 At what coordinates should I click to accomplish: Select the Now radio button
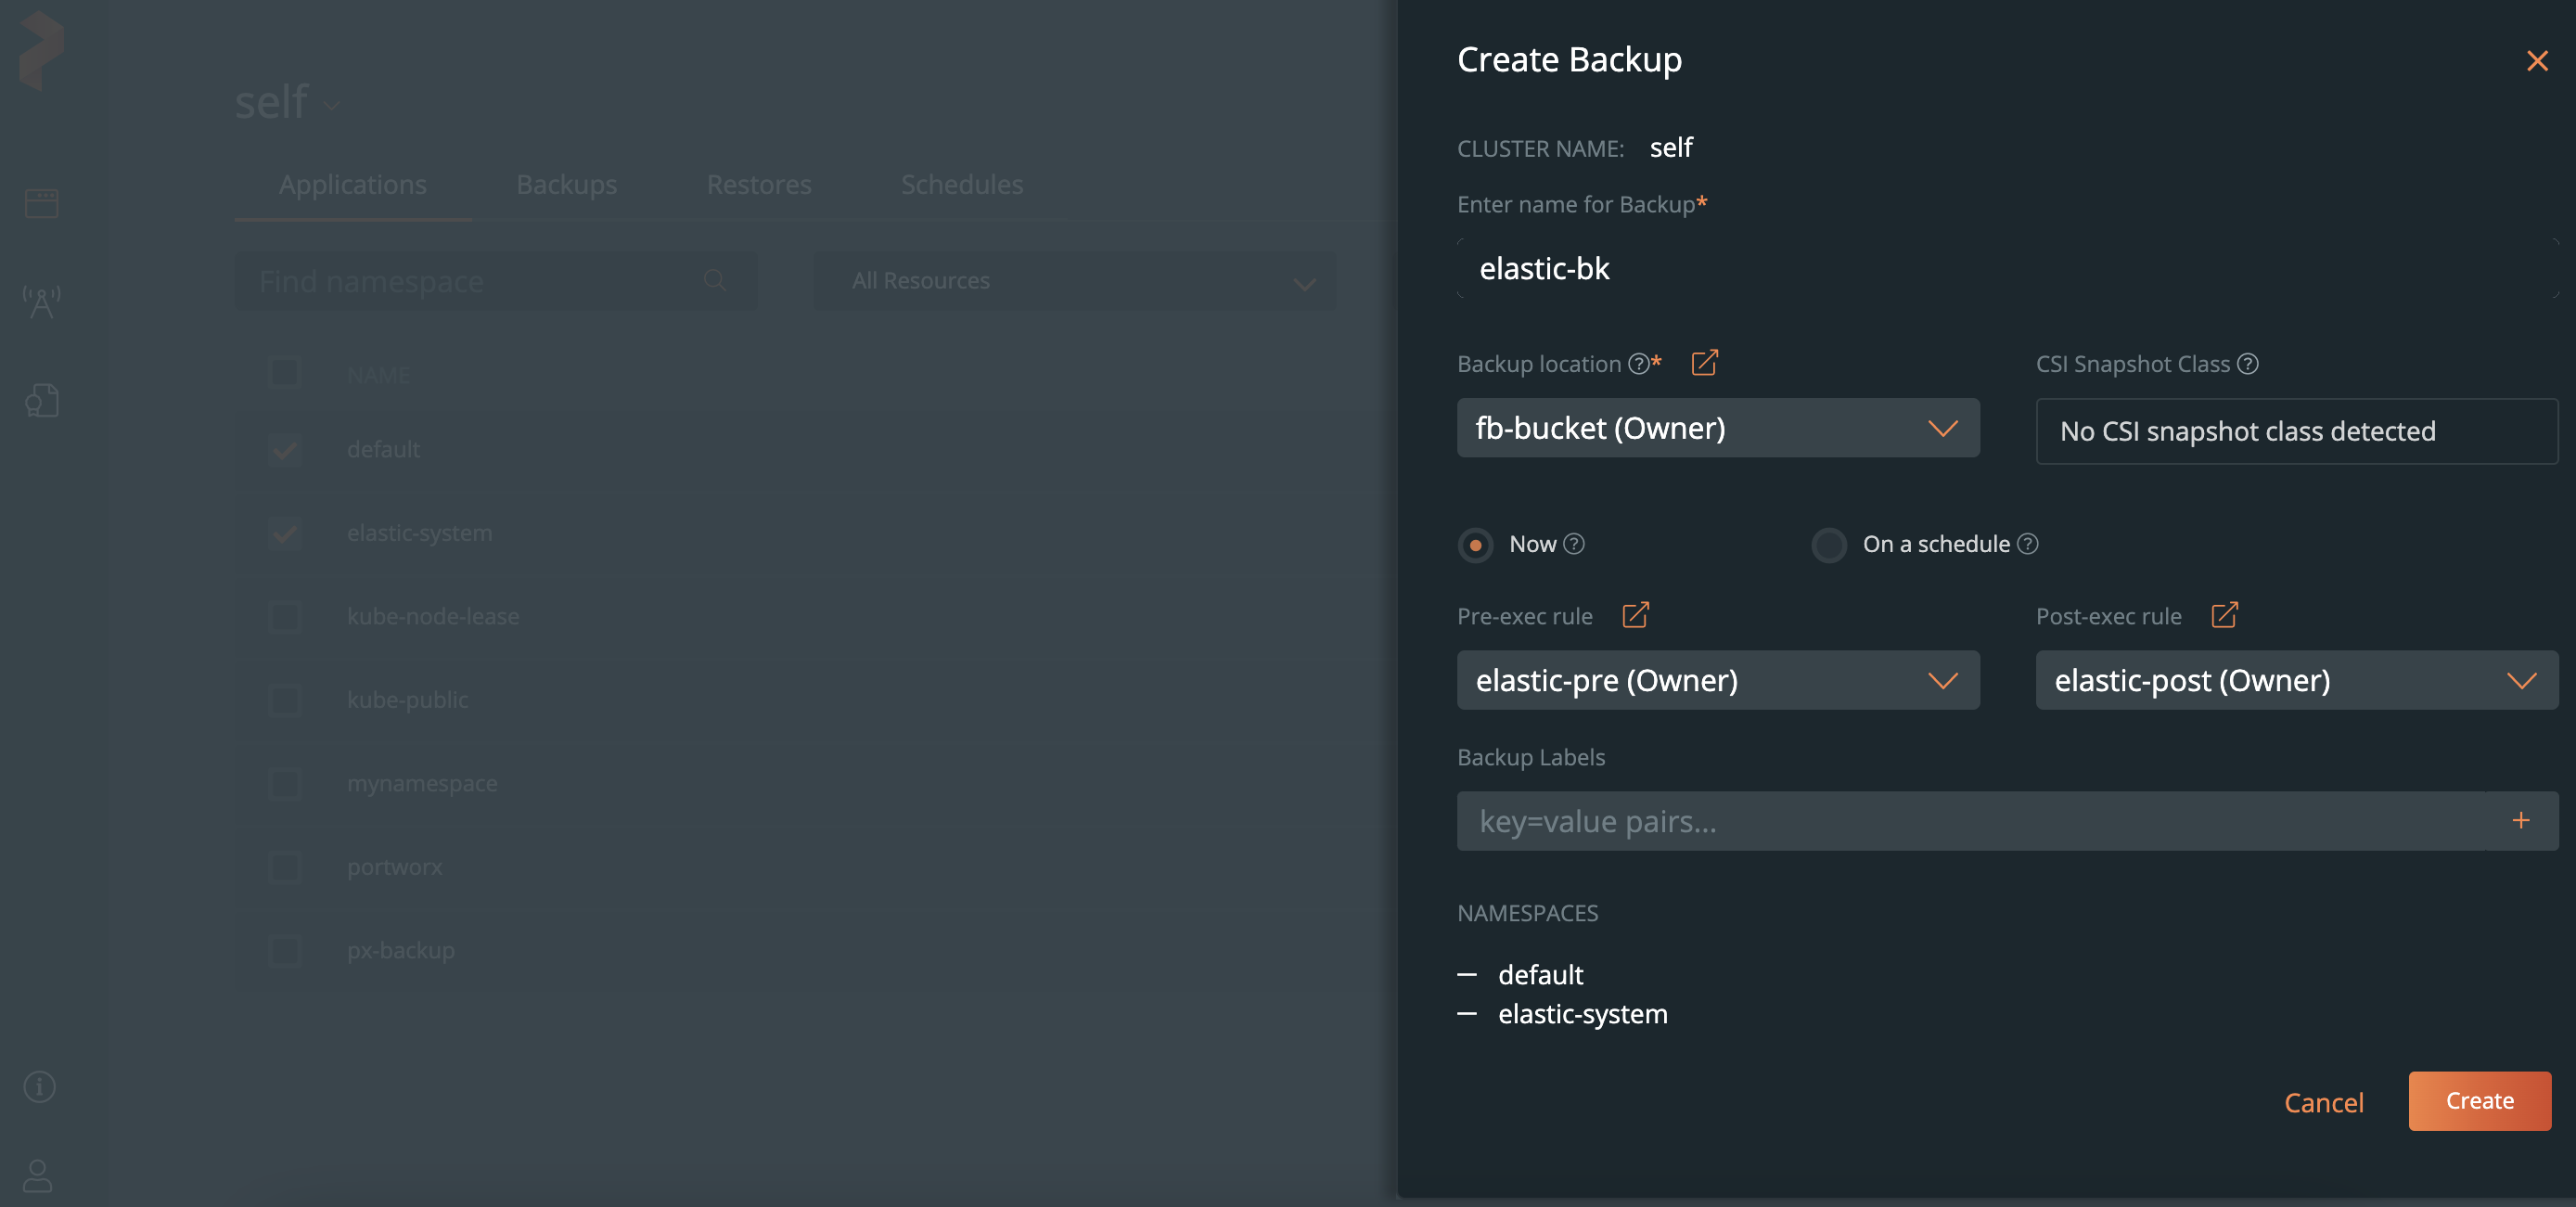[1474, 544]
